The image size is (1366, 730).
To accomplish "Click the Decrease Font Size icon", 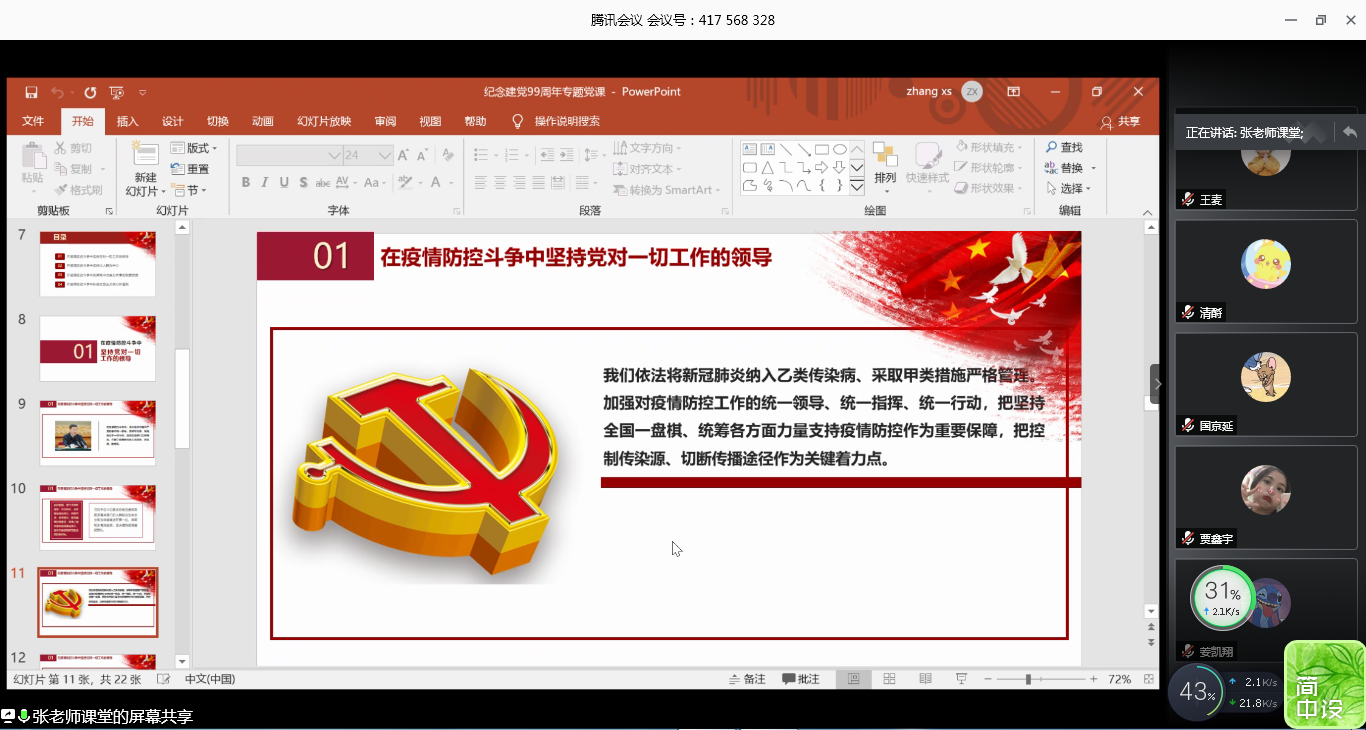I will tap(420, 155).
